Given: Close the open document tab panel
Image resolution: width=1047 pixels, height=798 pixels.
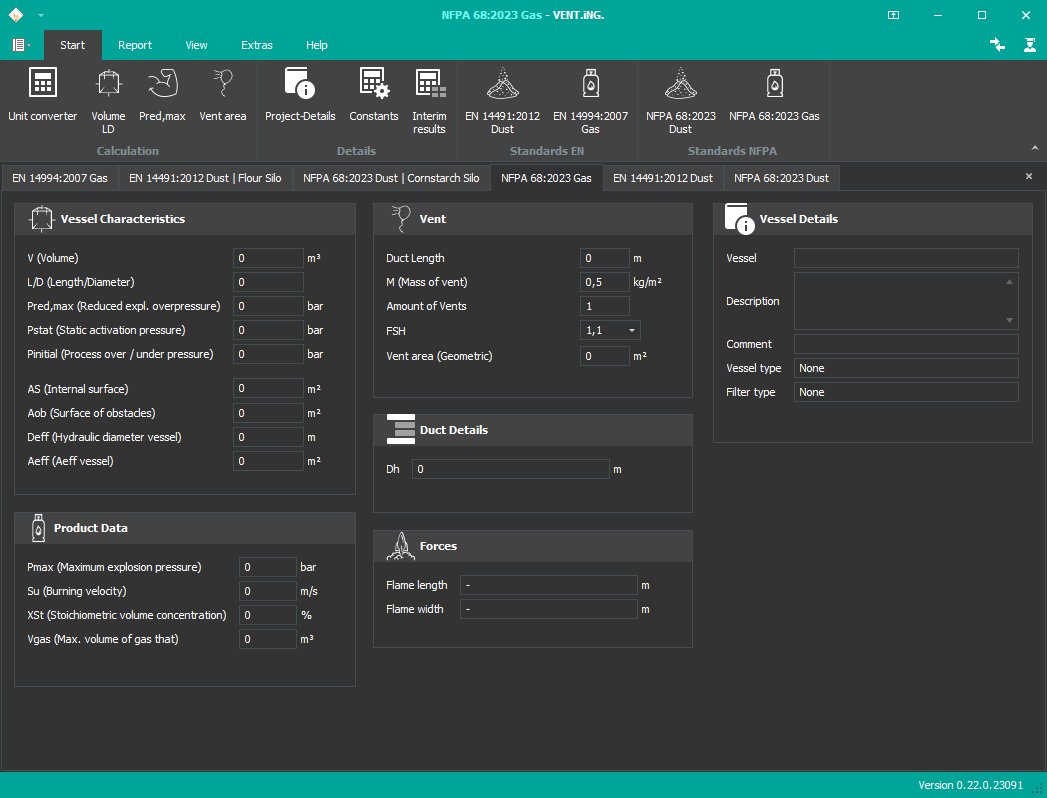Looking at the screenshot, I should click(x=1029, y=176).
